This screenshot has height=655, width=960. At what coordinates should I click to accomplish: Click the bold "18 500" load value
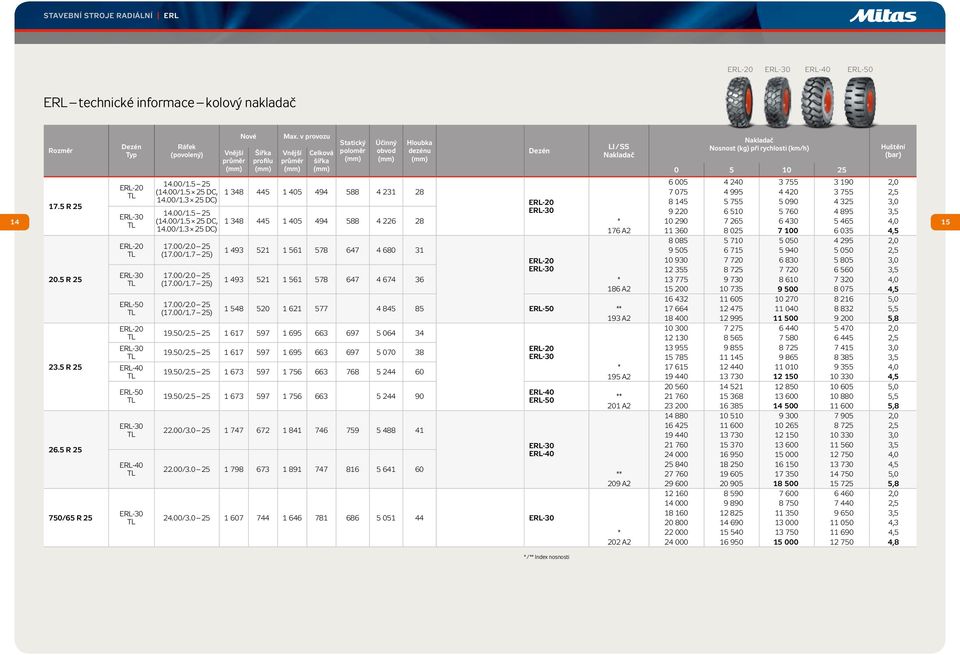786,484
